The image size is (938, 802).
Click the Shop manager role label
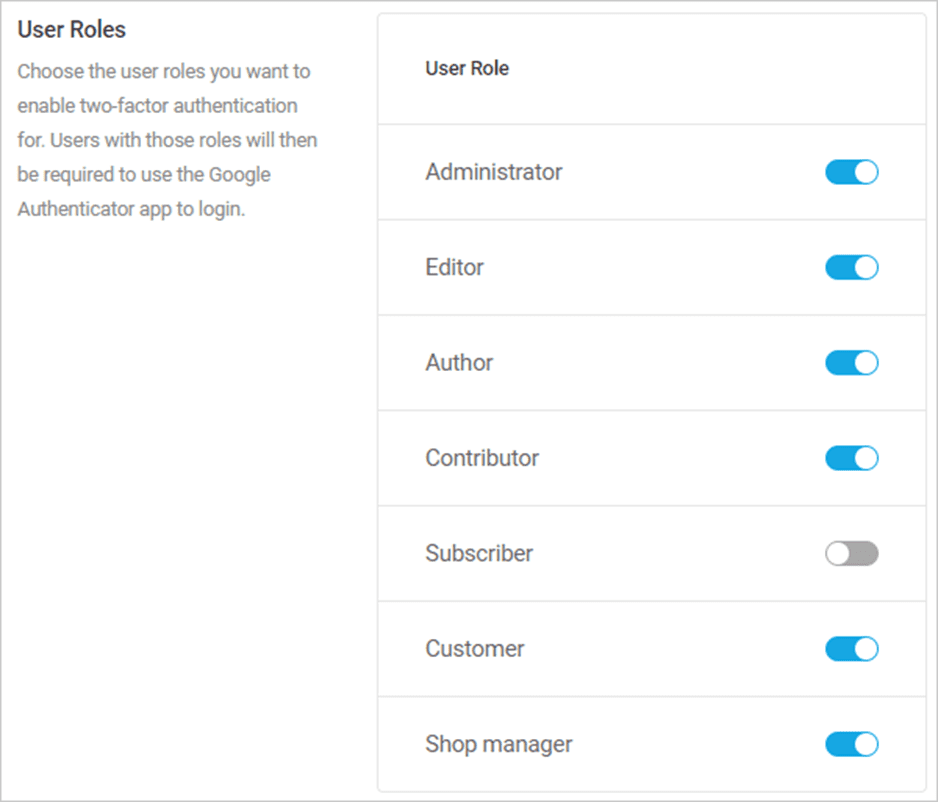(498, 745)
